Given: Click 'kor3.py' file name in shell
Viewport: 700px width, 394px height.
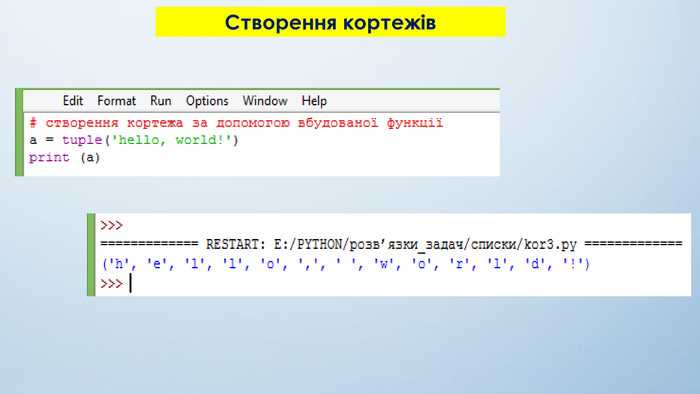Looking at the screenshot, I should point(550,244).
